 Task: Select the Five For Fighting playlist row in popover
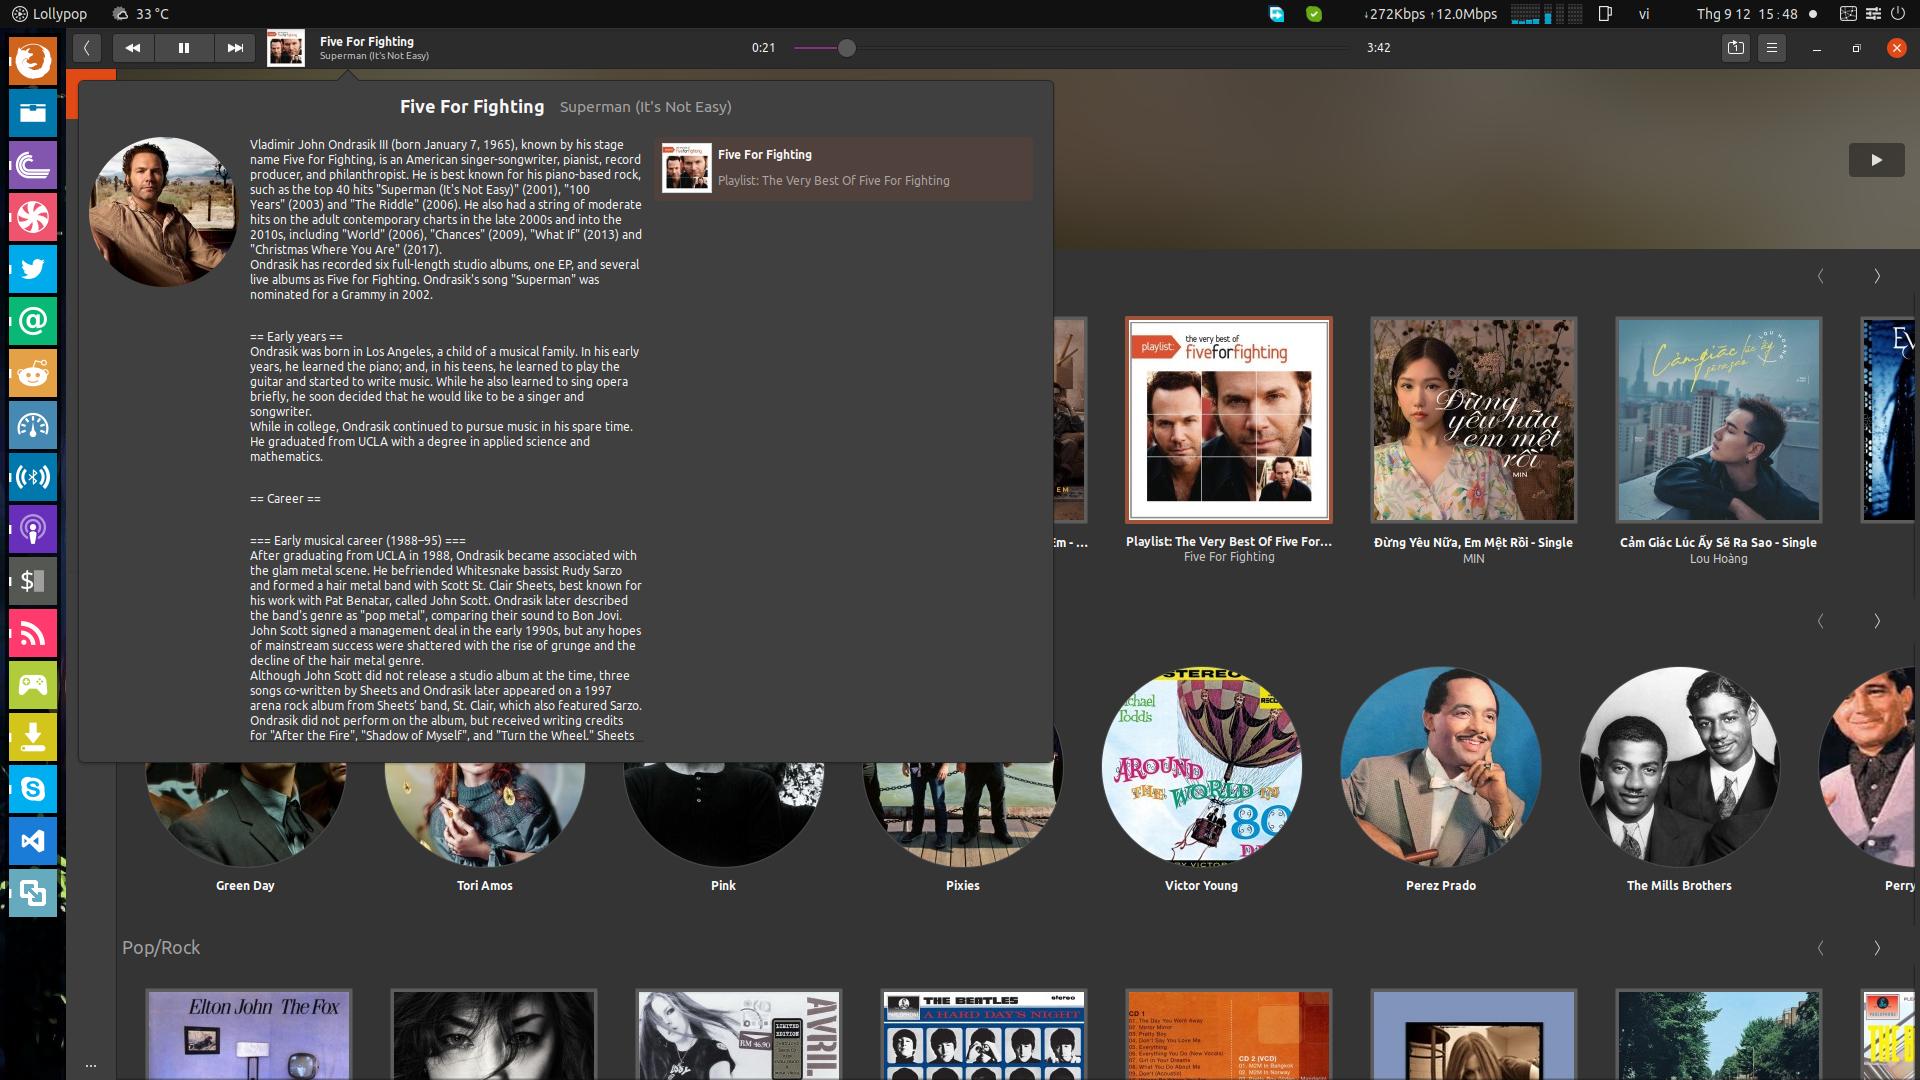[844, 168]
